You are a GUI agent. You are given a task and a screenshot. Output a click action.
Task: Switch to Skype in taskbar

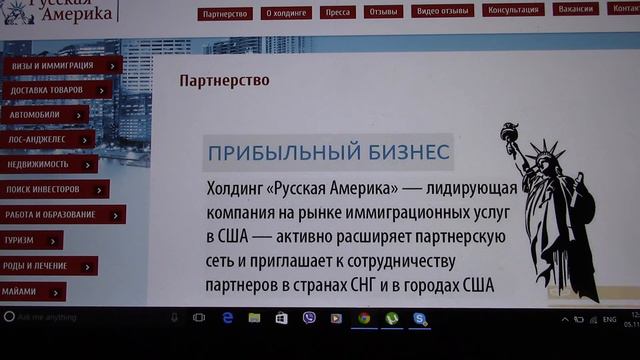419,319
